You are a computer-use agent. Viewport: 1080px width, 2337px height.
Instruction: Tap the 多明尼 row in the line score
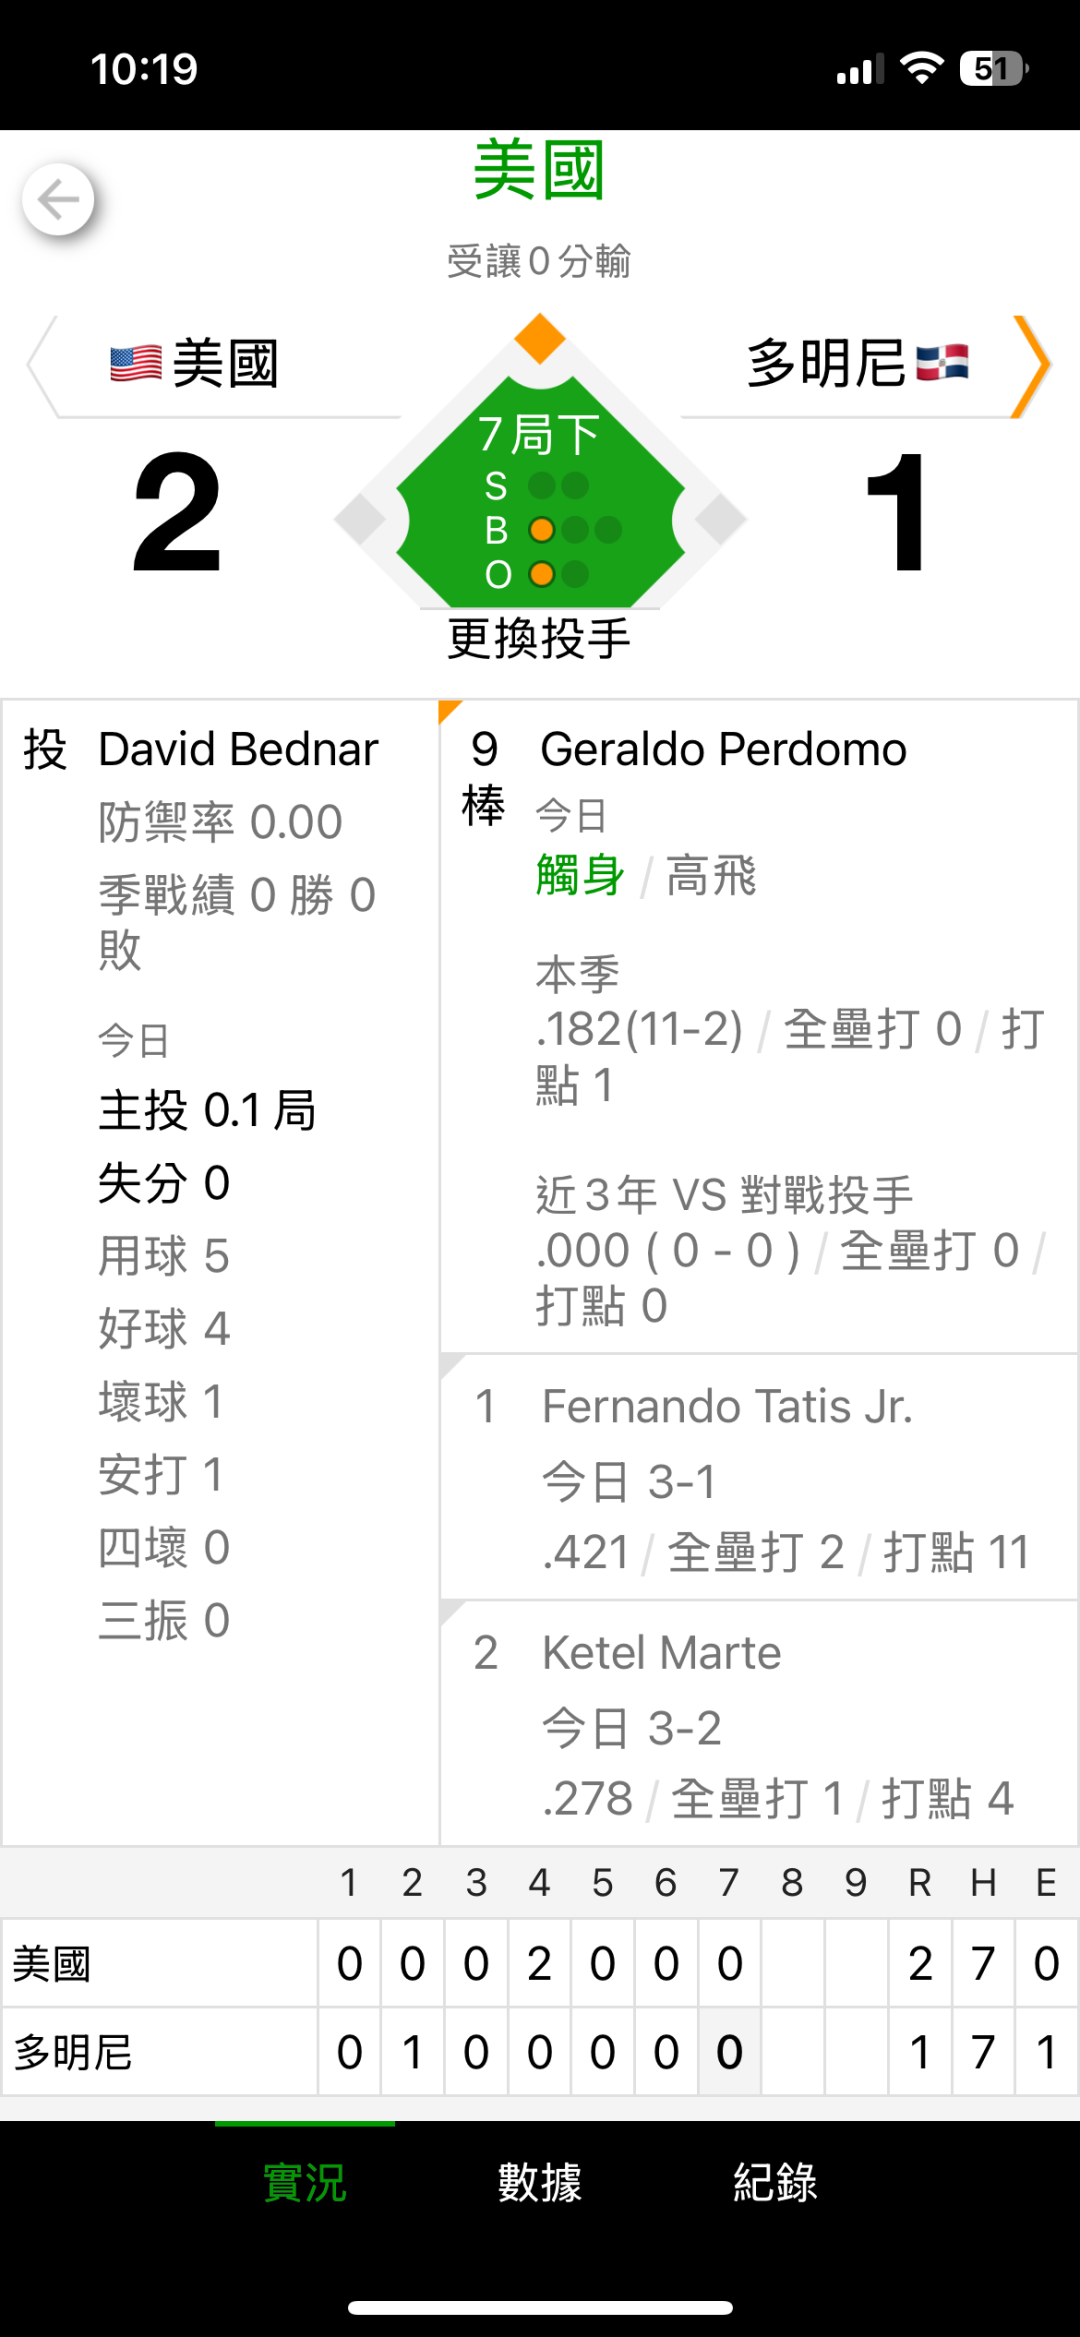point(72,2052)
